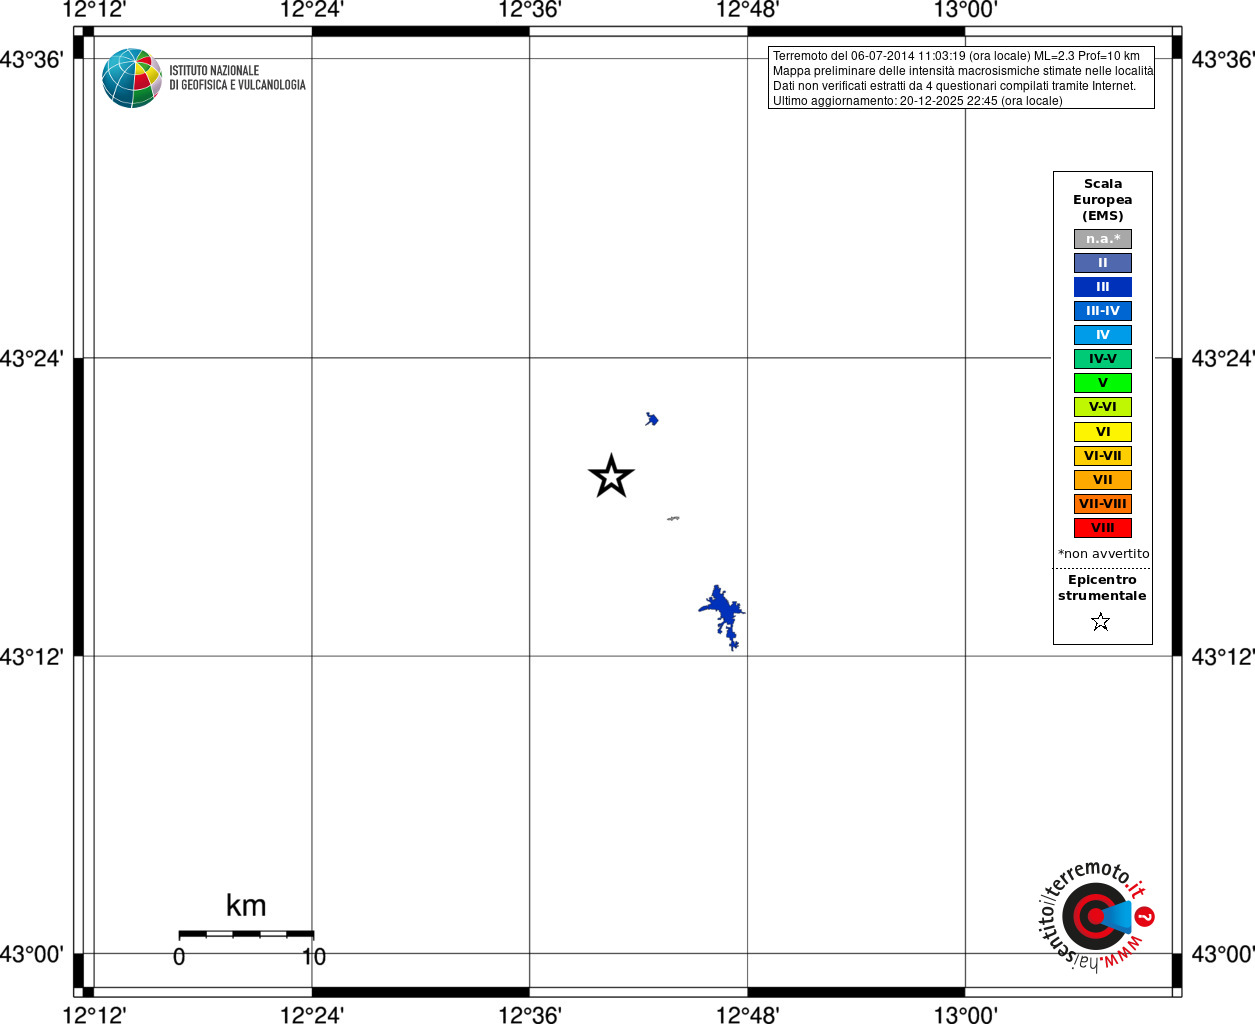1255x1024 pixels.
Task: Click the INGV globe logo
Action: (x=132, y=78)
